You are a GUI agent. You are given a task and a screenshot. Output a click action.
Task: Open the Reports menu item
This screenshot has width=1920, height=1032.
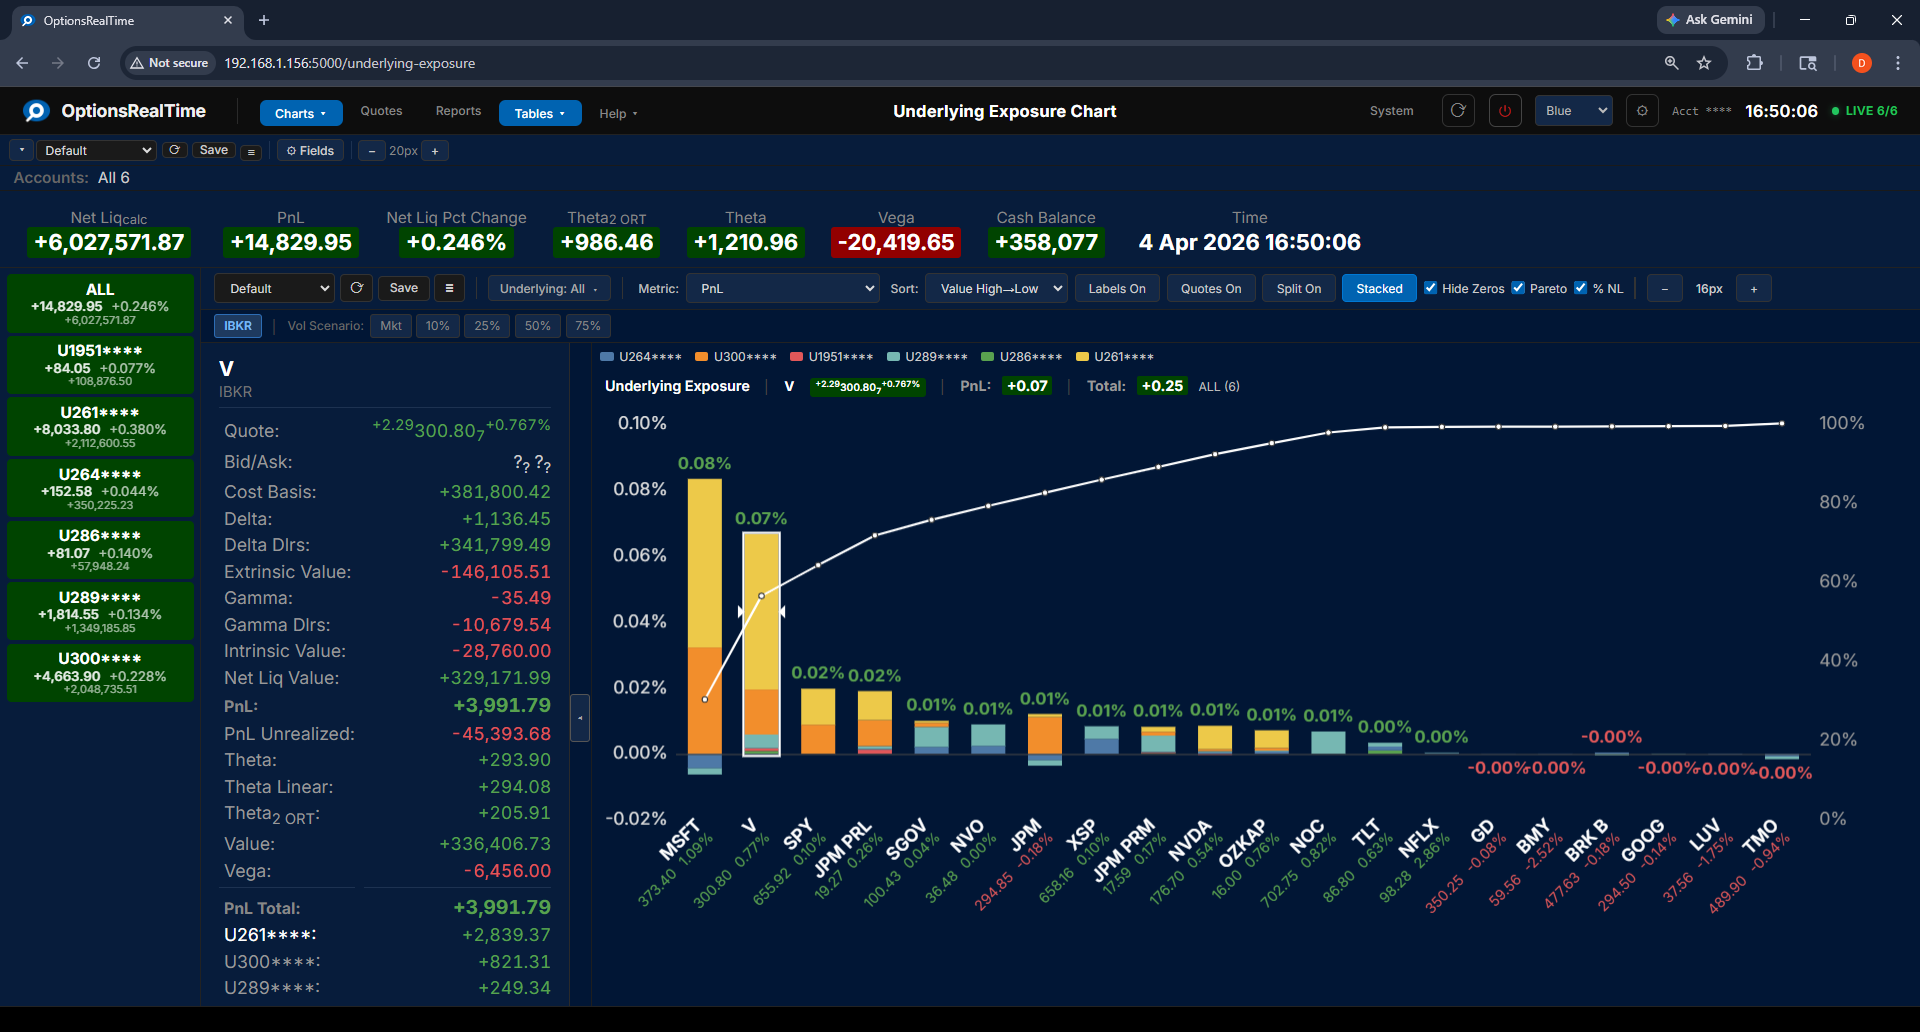coord(458,111)
